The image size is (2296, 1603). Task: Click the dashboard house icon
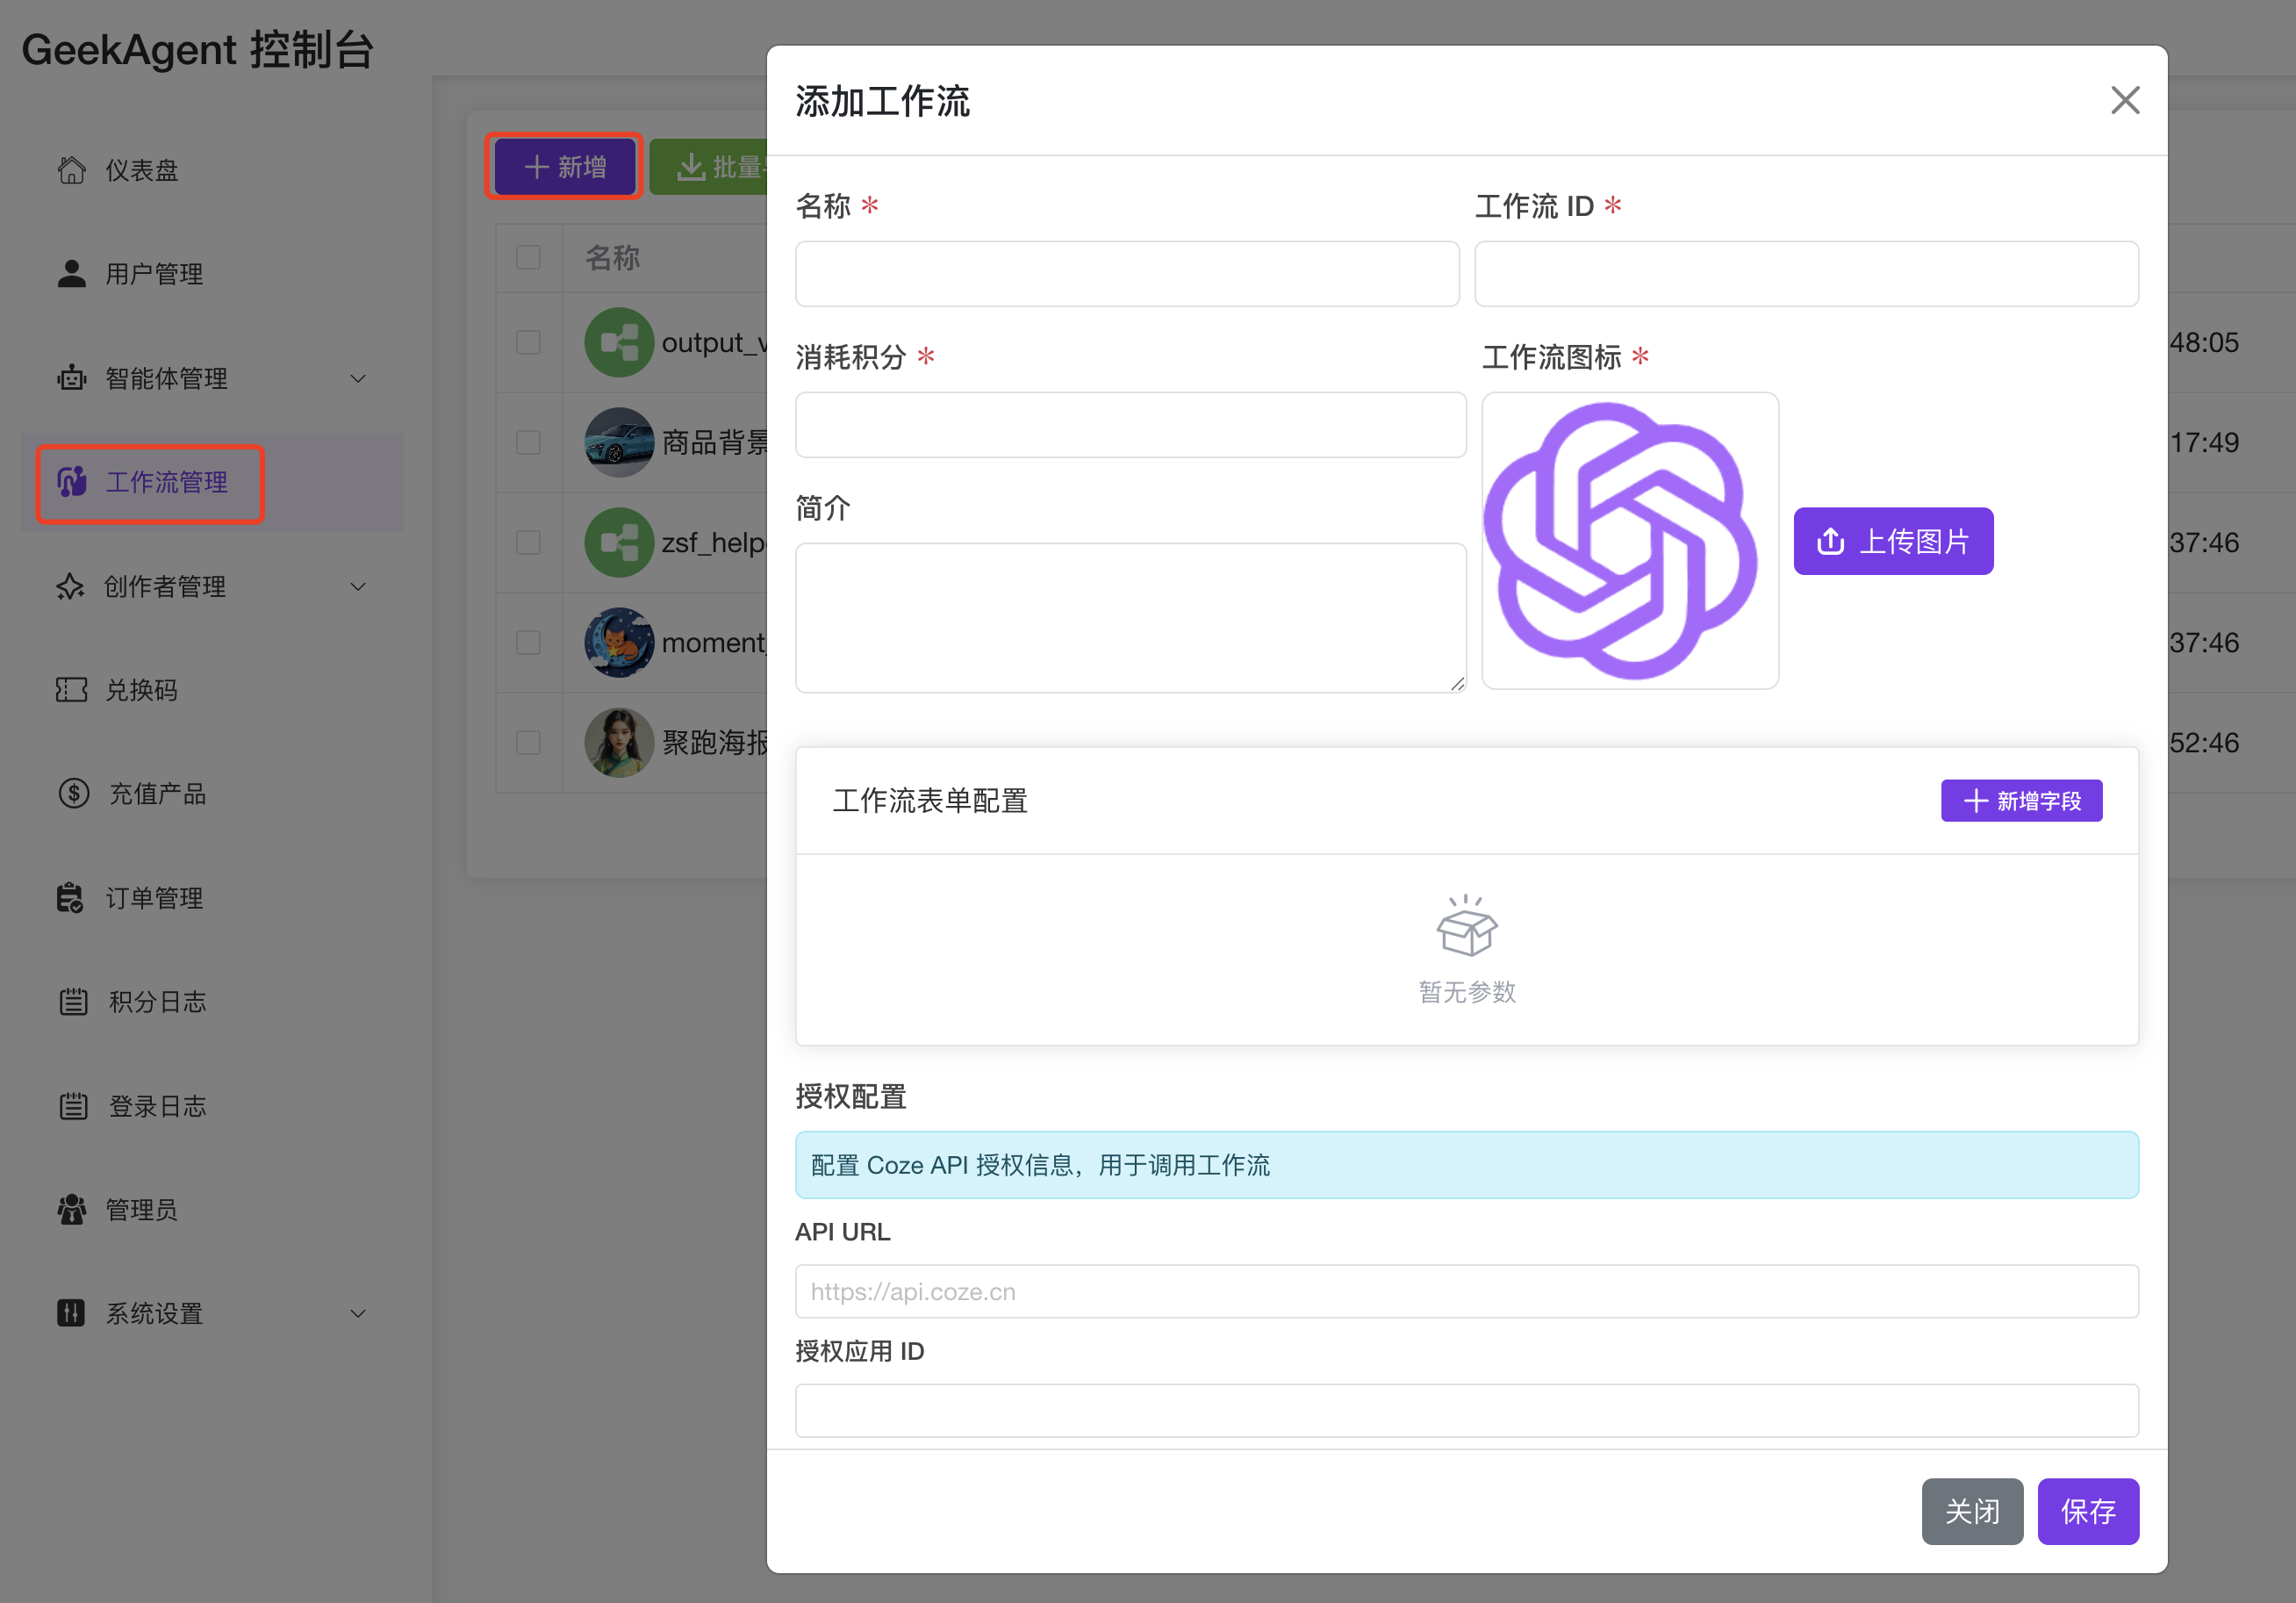click(71, 170)
